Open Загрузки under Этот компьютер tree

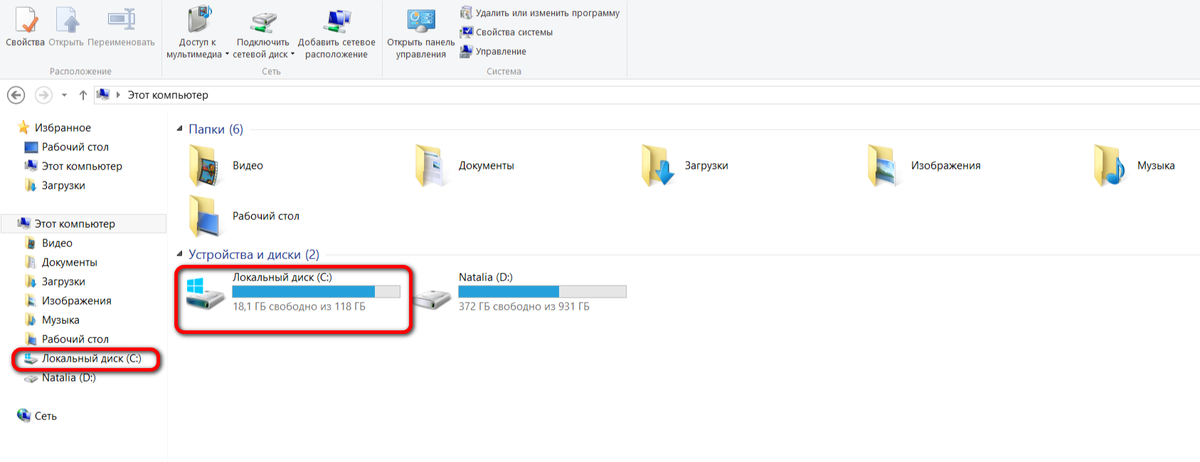pos(55,281)
